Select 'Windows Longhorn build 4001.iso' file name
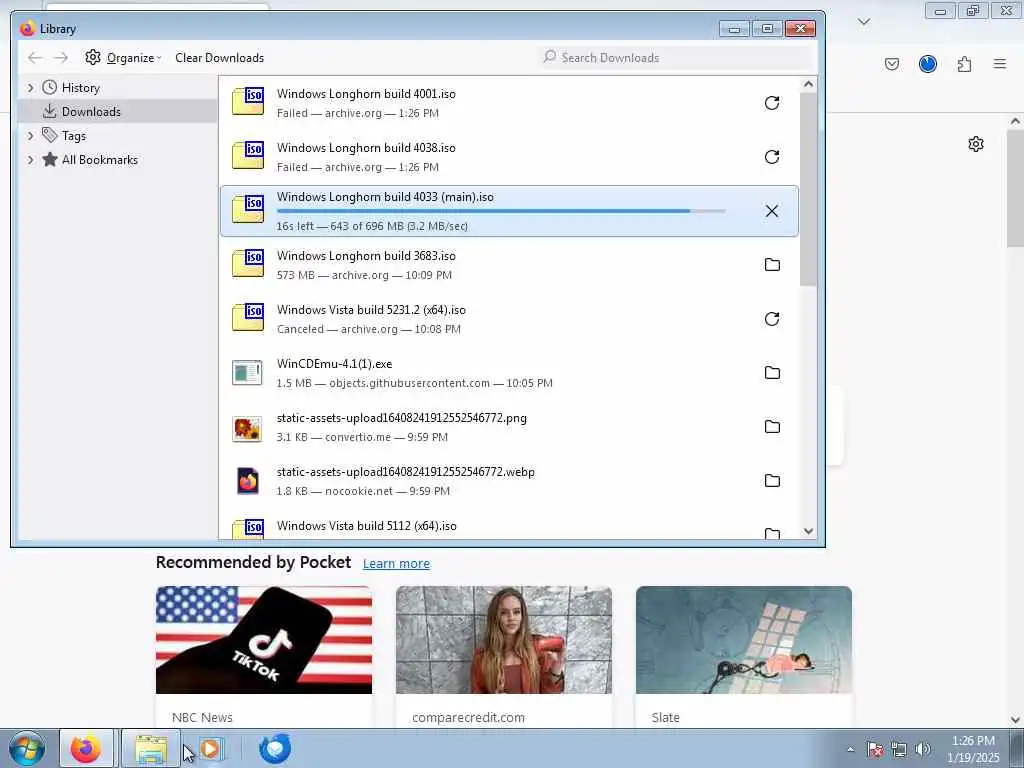Screen dimensions: 1024x768 point(366,94)
